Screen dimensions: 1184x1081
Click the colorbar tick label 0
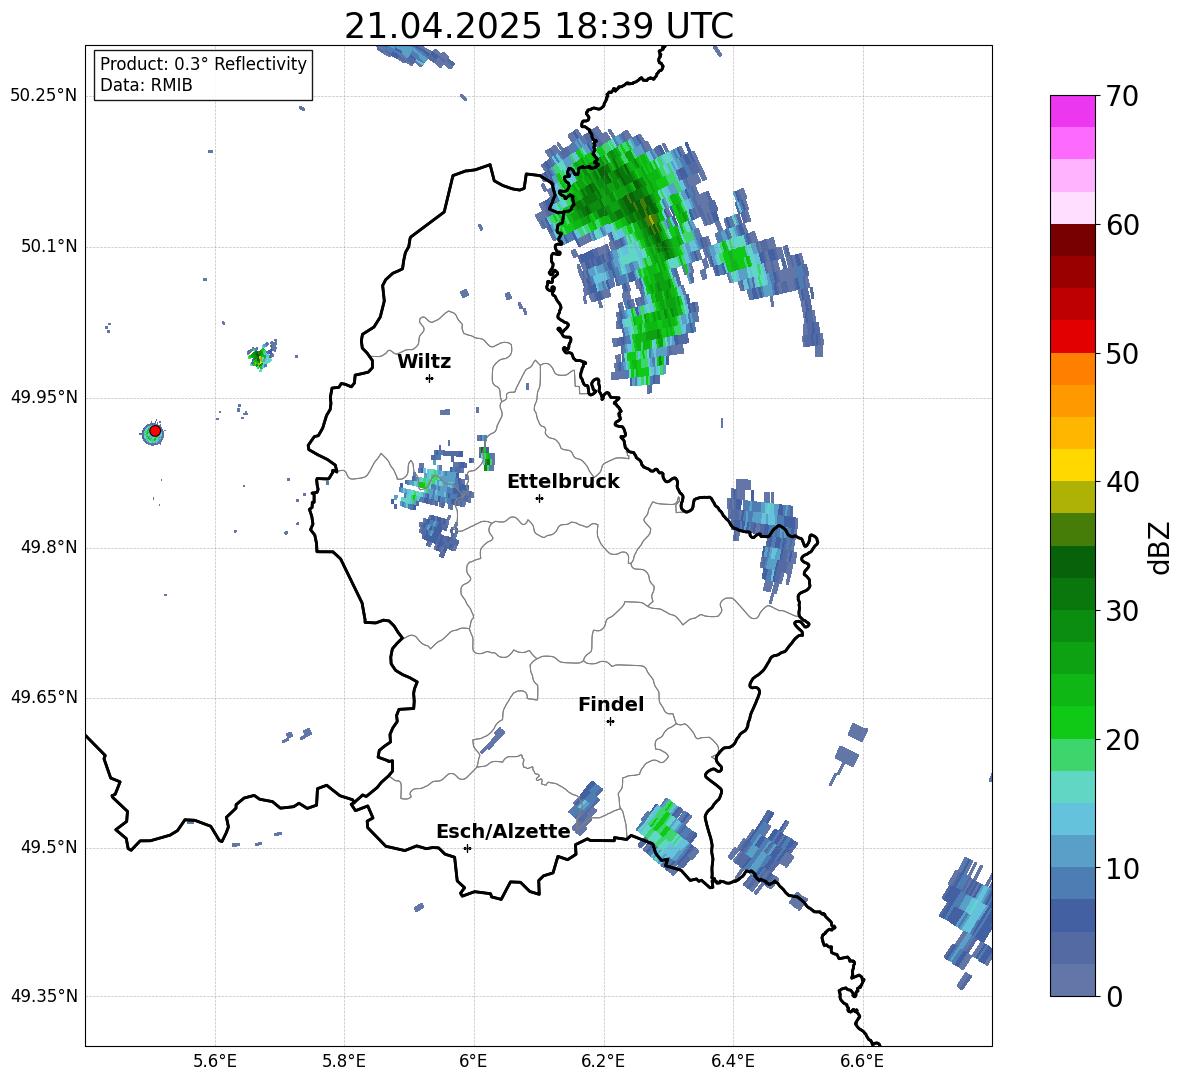coord(1114,996)
